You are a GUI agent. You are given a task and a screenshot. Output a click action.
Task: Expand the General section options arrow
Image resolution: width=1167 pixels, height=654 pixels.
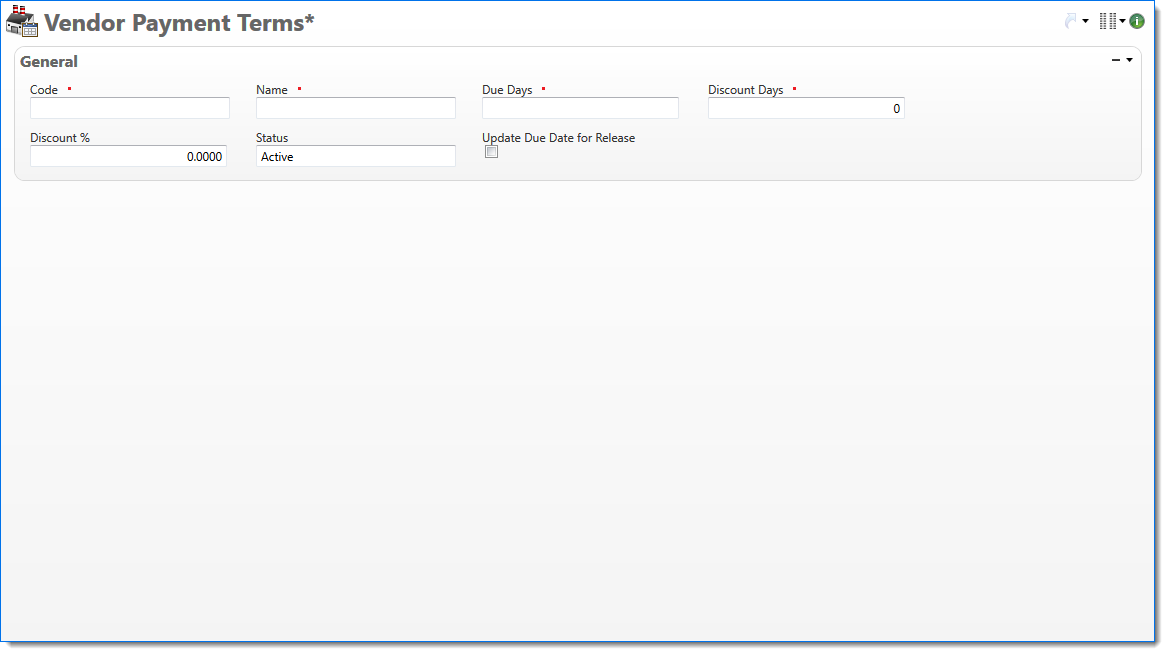[1130, 61]
